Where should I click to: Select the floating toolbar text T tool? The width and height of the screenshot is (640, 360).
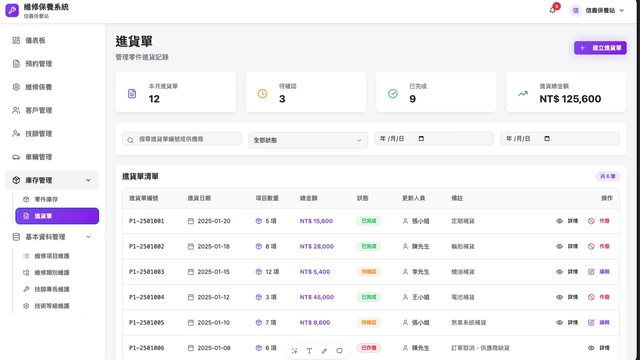[309, 351]
